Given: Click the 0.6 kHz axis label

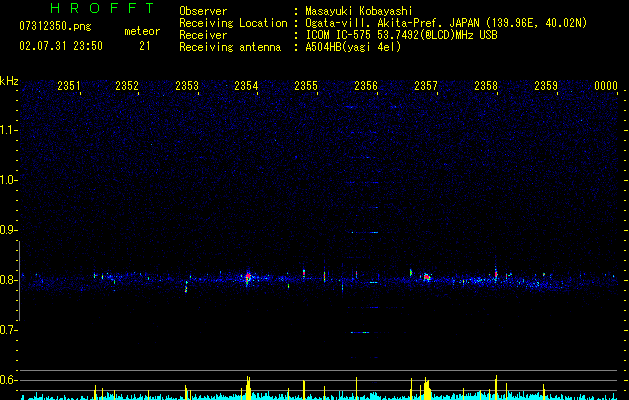Looking at the screenshot, I should pos(8,380).
